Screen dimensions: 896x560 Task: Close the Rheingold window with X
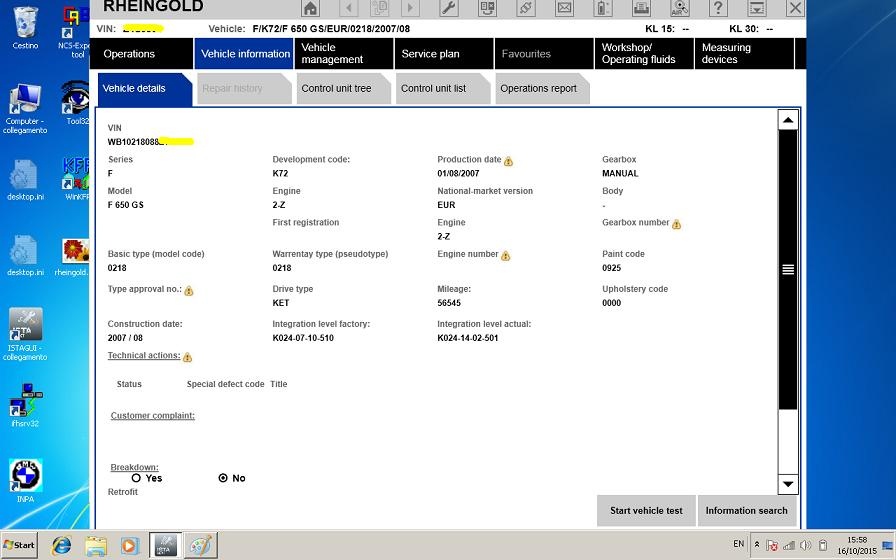[x=795, y=8]
